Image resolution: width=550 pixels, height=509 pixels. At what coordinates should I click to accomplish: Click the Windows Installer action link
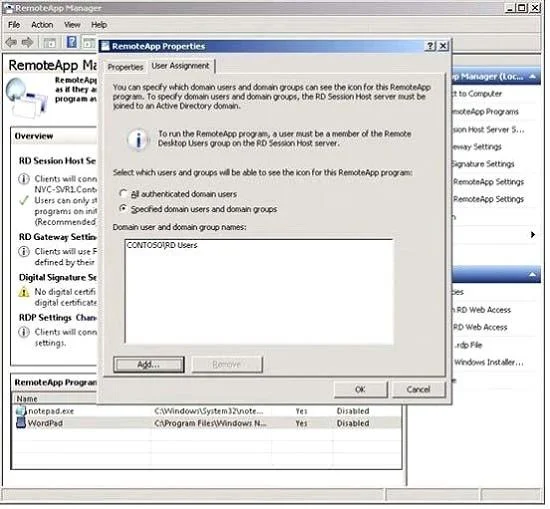[x=488, y=362]
